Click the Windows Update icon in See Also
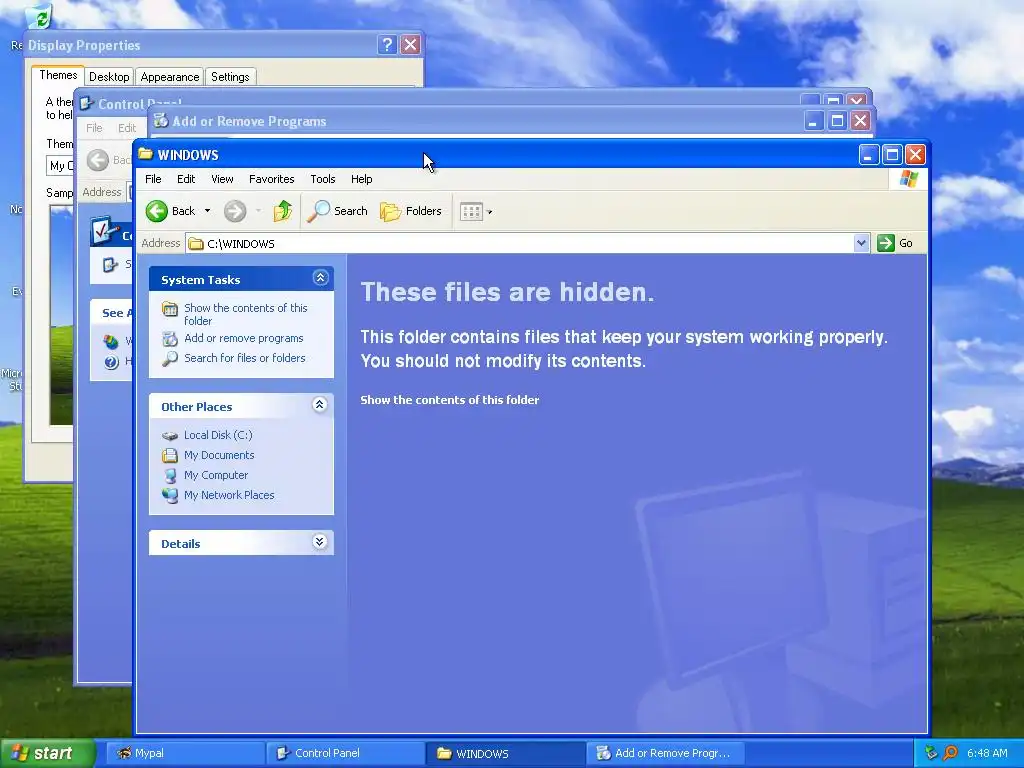Screen dimensions: 1024x768 click(x=112, y=341)
